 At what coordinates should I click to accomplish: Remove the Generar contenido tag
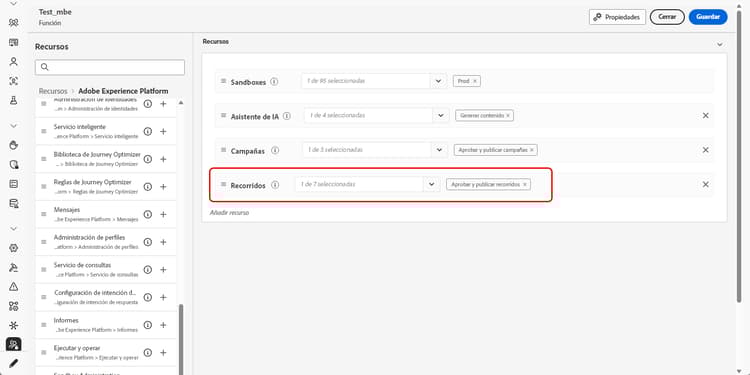coord(508,116)
